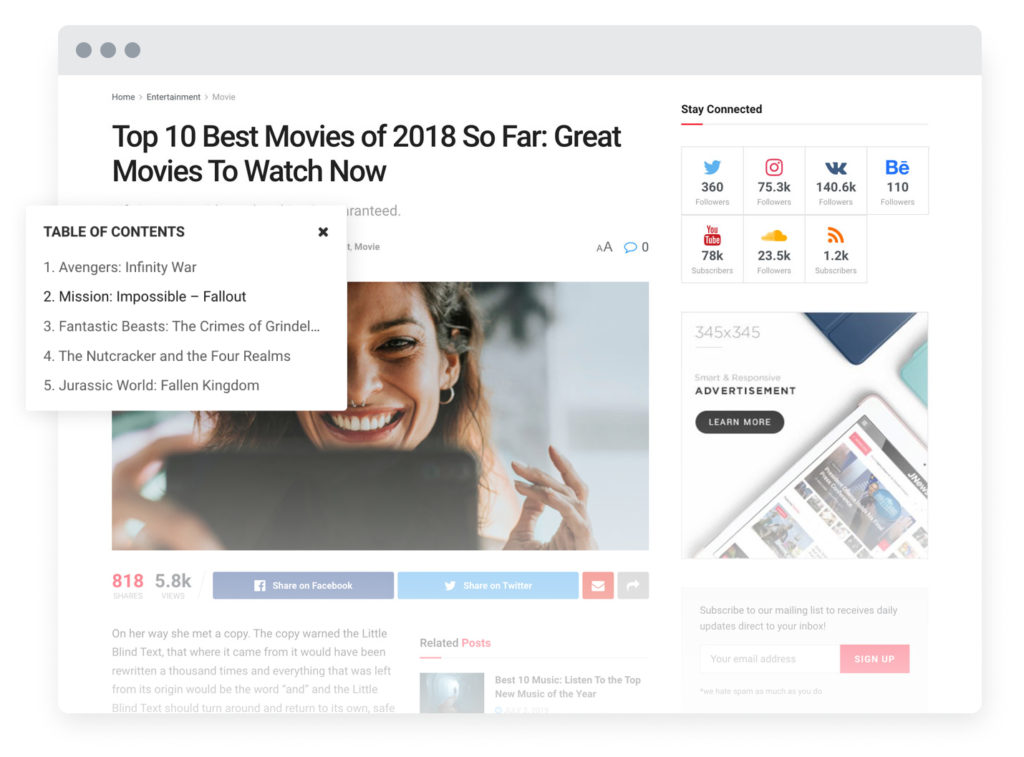The height and width of the screenshot is (757, 1024).
Task: Share the article via email icon
Action: coord(598,586)
